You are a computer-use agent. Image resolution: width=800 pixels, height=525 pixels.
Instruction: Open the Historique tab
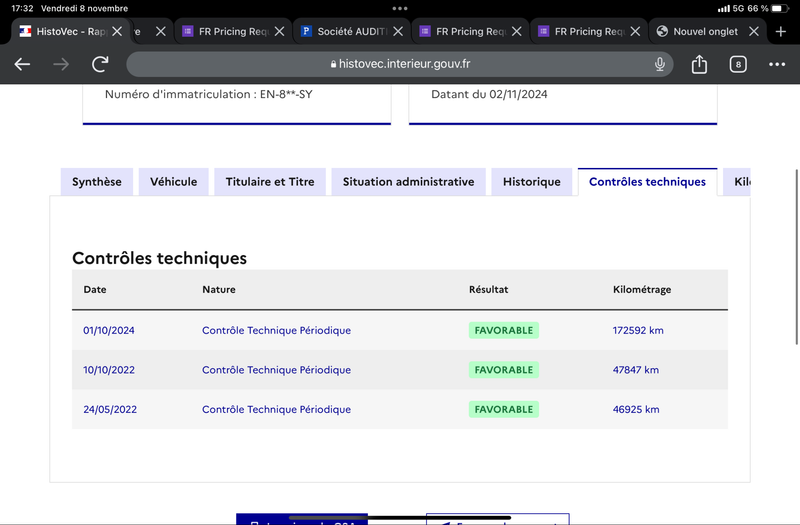(532, 182)
